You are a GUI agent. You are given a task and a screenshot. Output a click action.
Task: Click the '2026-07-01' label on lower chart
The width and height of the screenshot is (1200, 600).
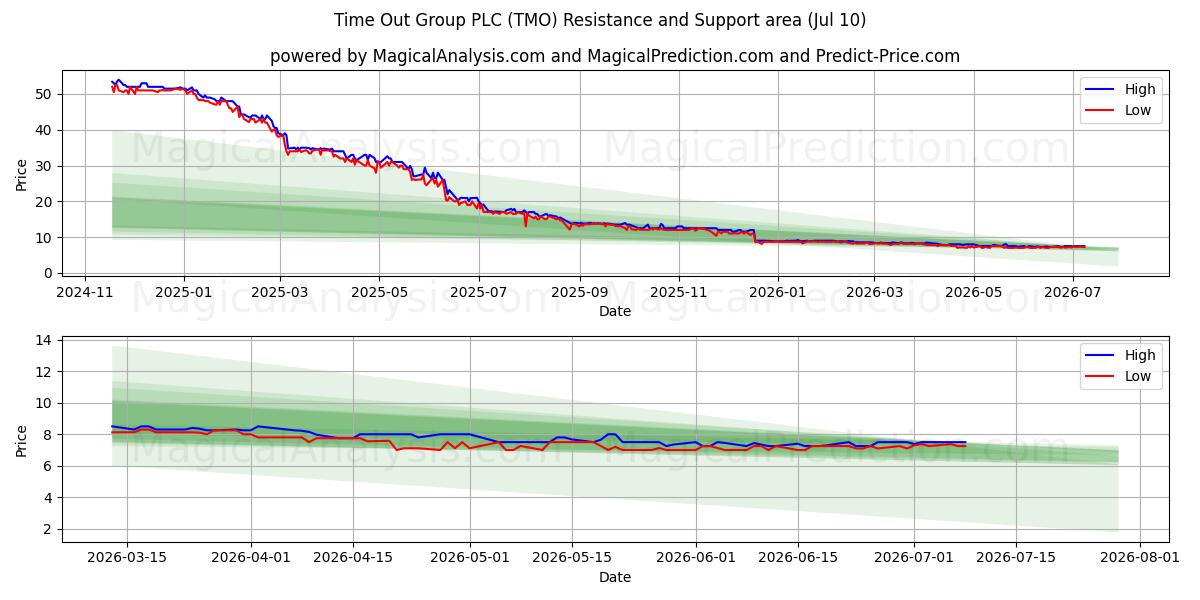[914, 558]
